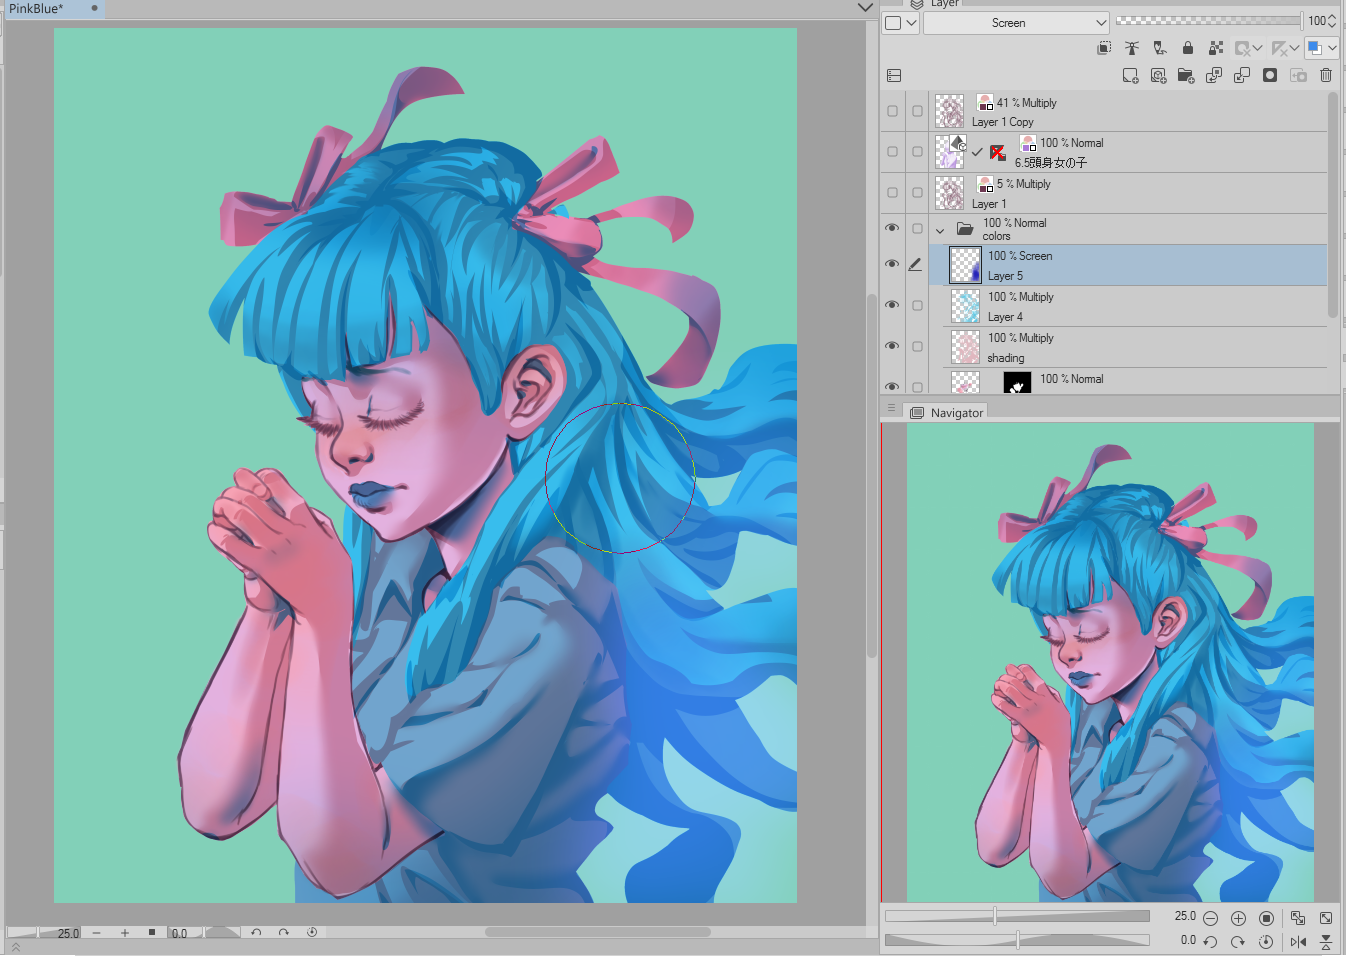
Task: Open the Screen blending mode dropdown
Action: point(1016,23)
